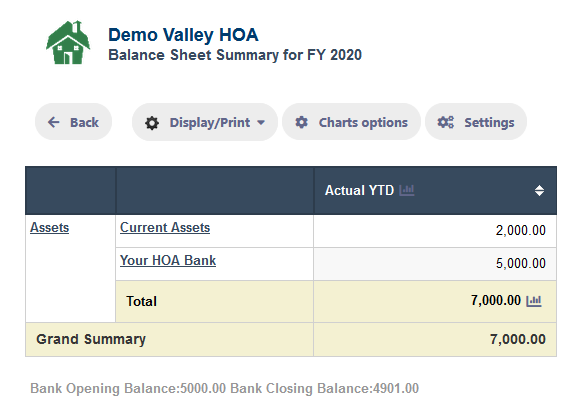Open the Your HOA Bank link
Image resolution: width=578 pixels, height=402 pixels.
click(168, 260)
